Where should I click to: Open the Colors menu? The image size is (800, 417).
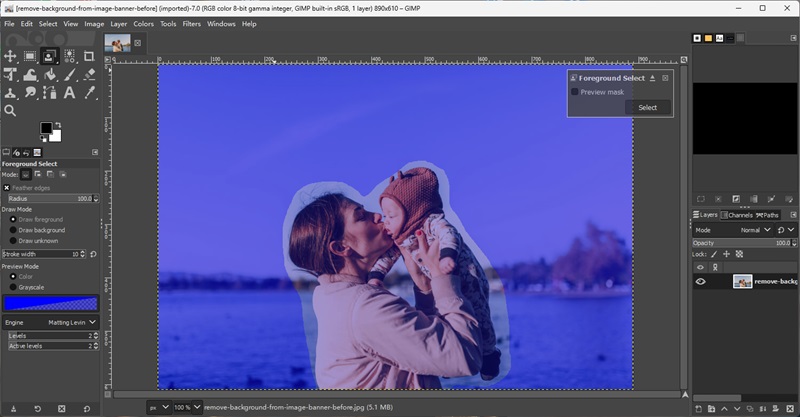(x=143, y=24)
